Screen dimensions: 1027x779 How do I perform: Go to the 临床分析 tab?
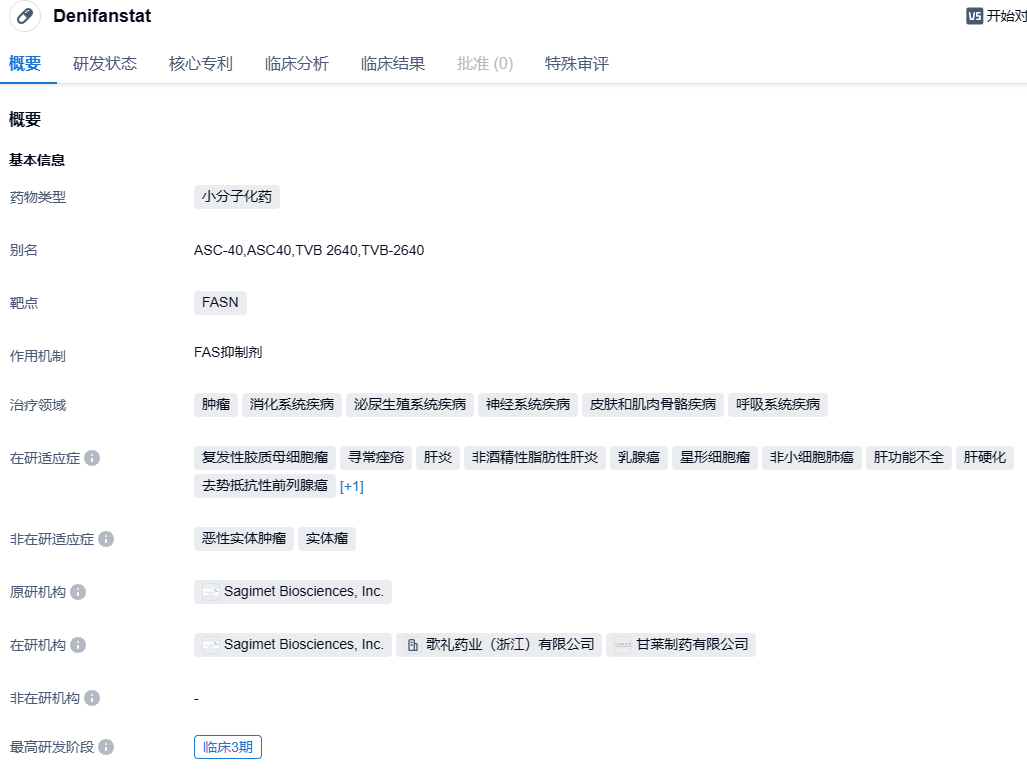tap(297, 64)
